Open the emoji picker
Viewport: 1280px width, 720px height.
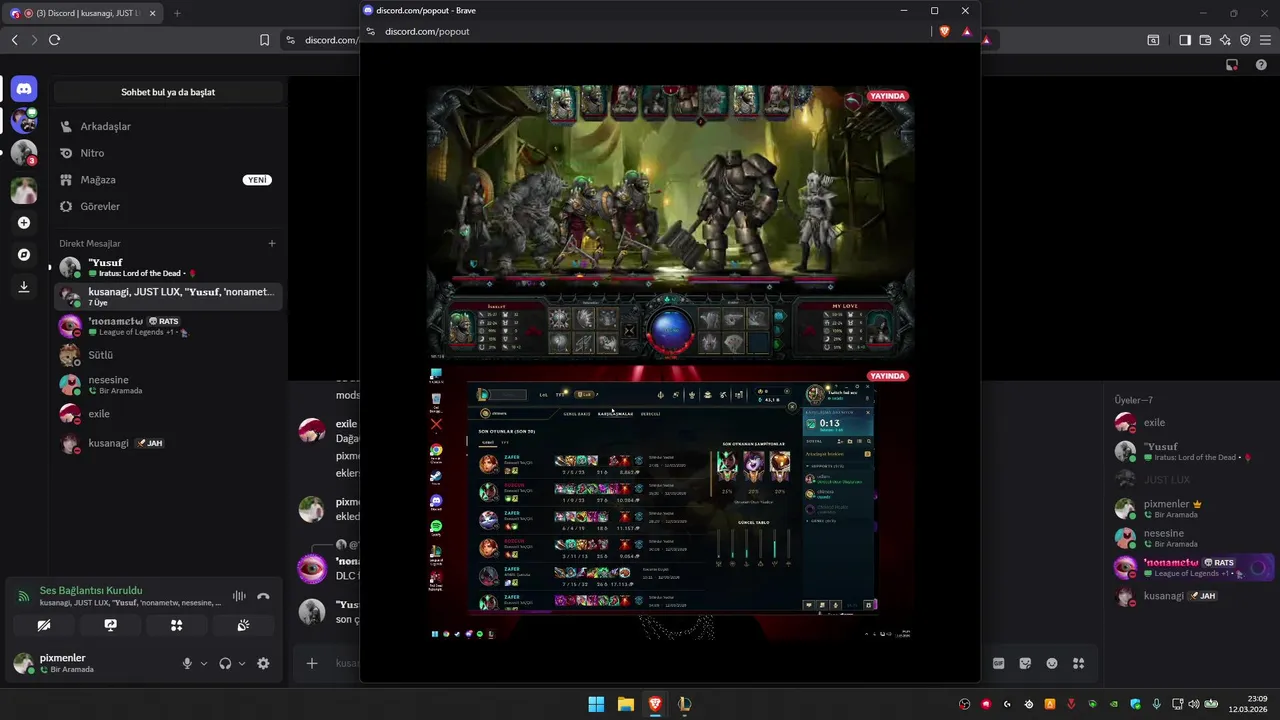click(1052, 663)
